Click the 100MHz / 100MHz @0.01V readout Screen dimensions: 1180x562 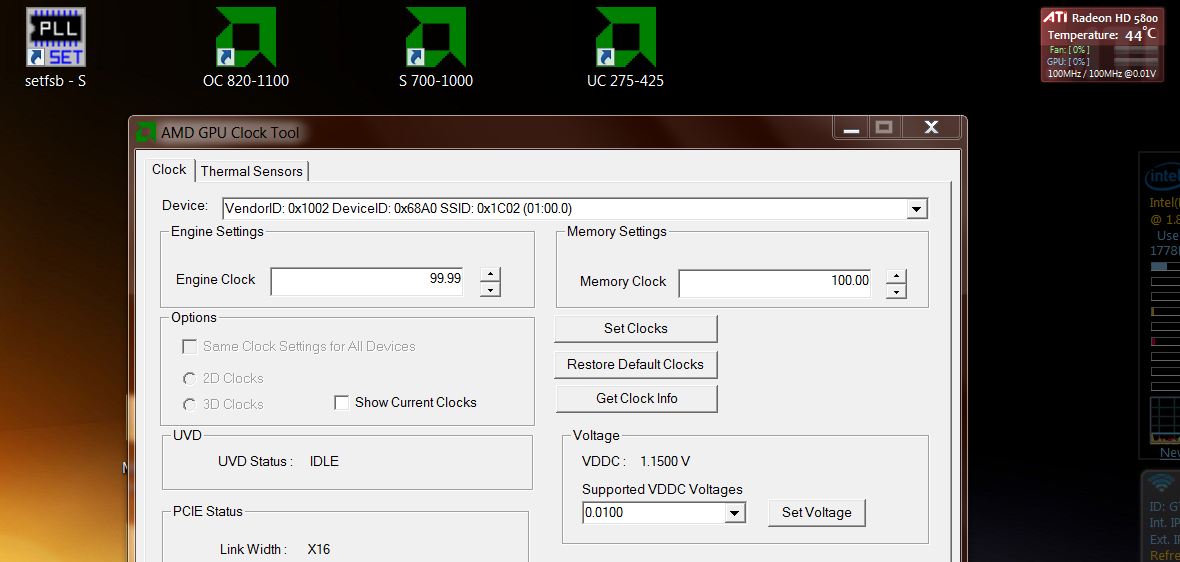pos(1101,73)
